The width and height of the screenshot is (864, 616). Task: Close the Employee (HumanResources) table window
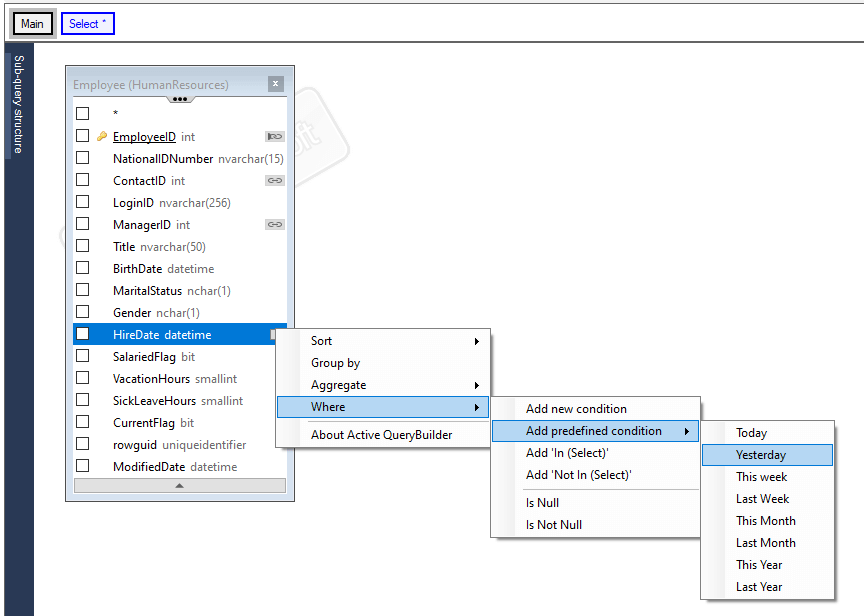pyautogui.click(x=275, y=84)
